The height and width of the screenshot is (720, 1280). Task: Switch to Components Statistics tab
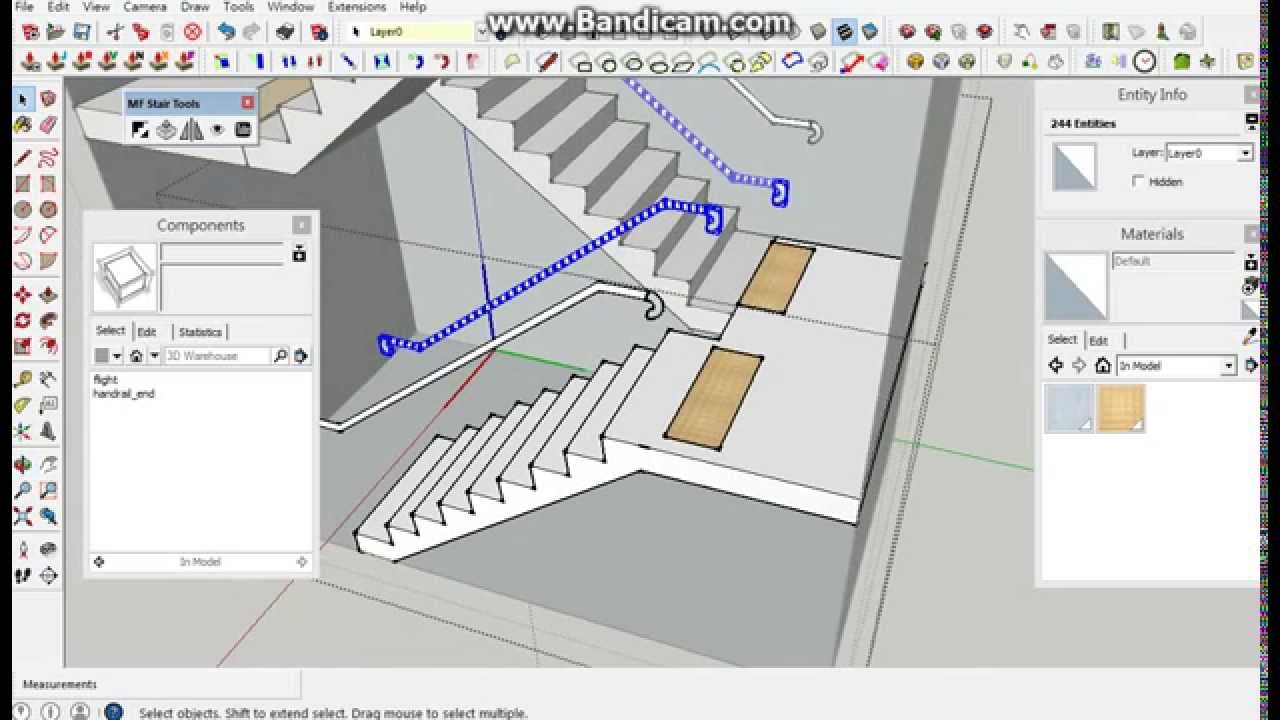(x=200, y=332)
